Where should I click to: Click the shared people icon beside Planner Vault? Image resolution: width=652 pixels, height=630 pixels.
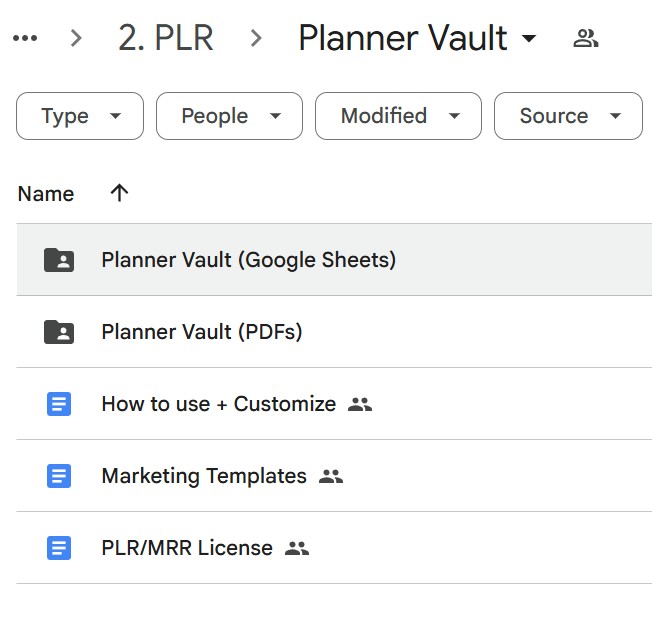click(x=585, y=38)
